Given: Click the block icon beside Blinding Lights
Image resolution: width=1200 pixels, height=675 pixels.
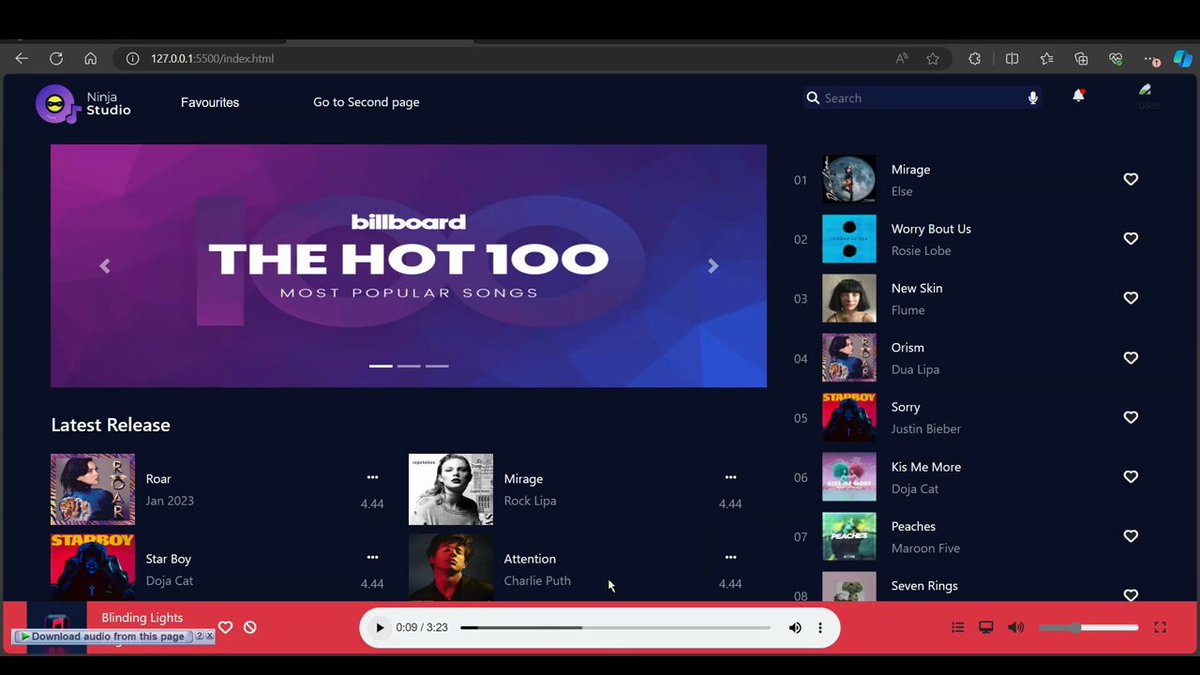Looking at the screenshot, I should [x=250, y=627].
